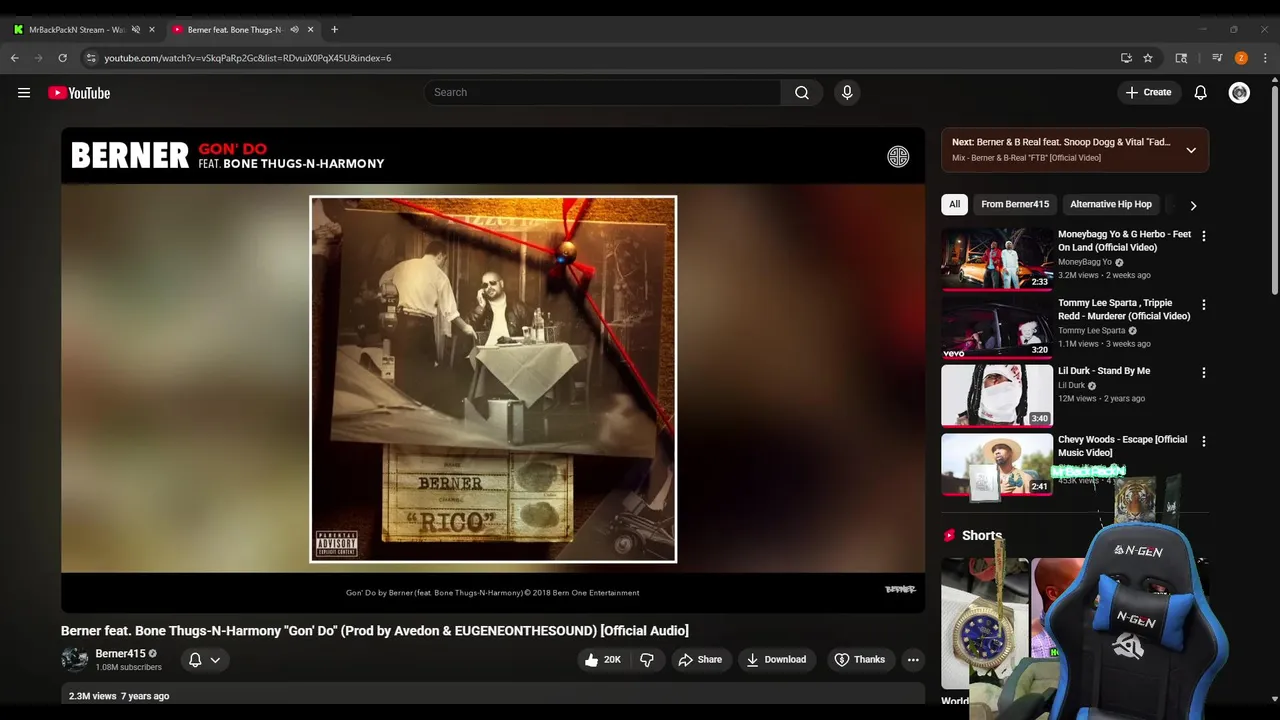Go to YouTube home via logo

[x=79, y=93]
